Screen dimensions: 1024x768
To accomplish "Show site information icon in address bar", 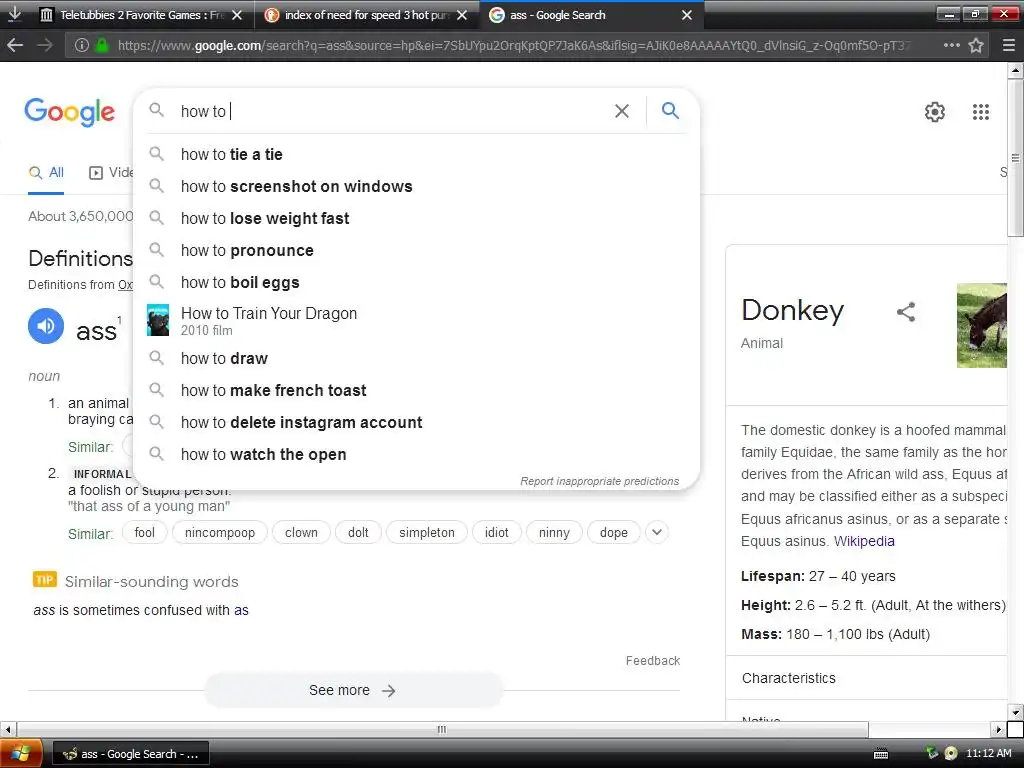I will pos(82,45).
